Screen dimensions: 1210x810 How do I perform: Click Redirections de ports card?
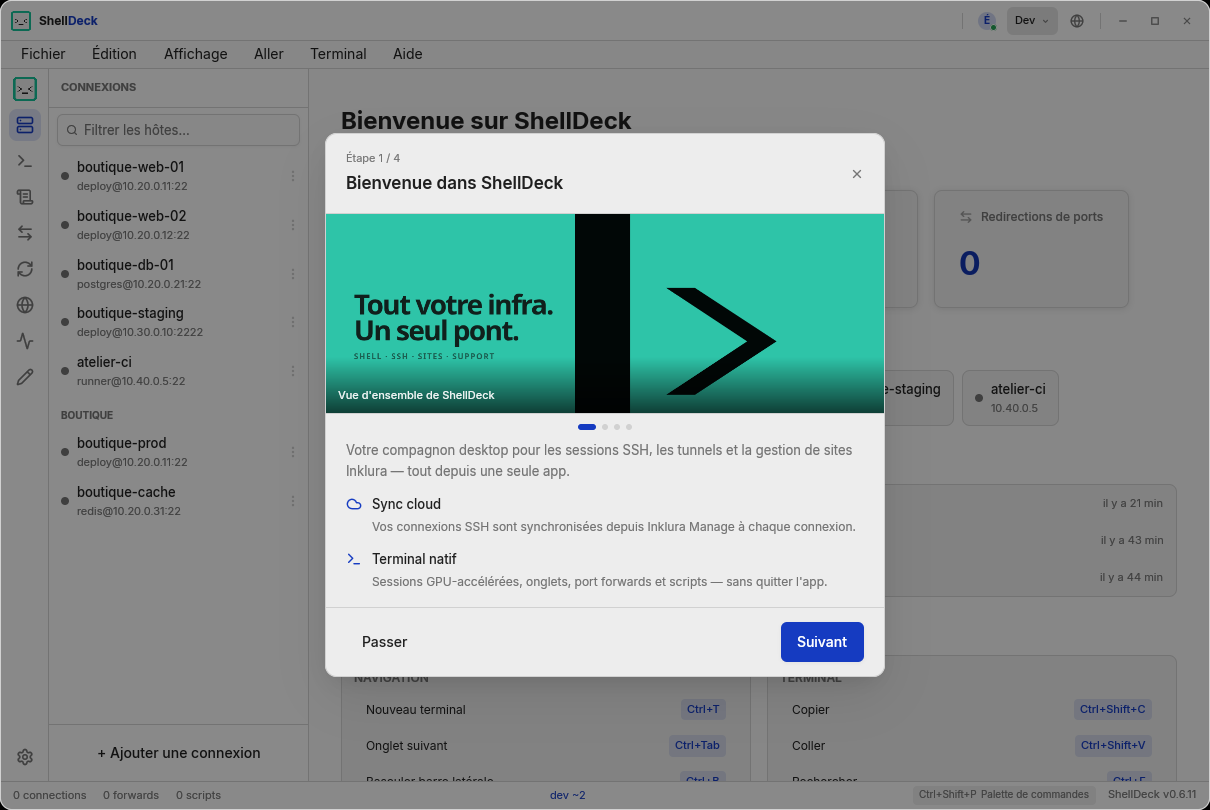[x=1031, y=249]
